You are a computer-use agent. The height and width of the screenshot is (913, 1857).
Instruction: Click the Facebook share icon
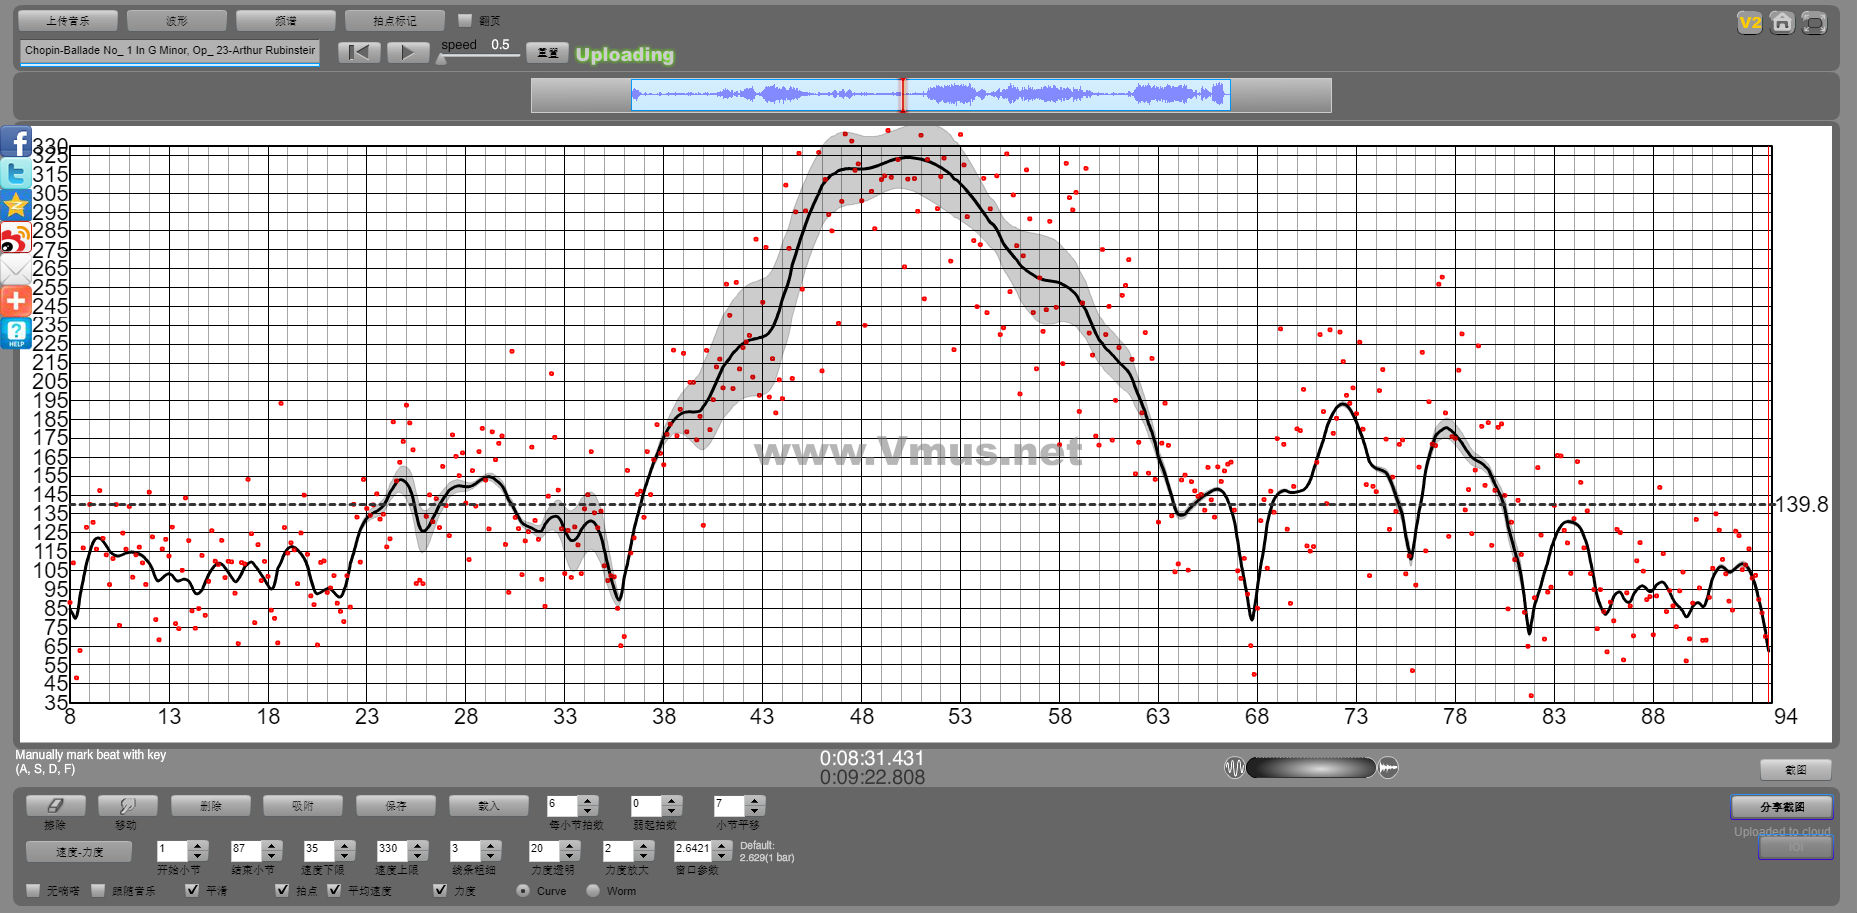click(16, 142)
